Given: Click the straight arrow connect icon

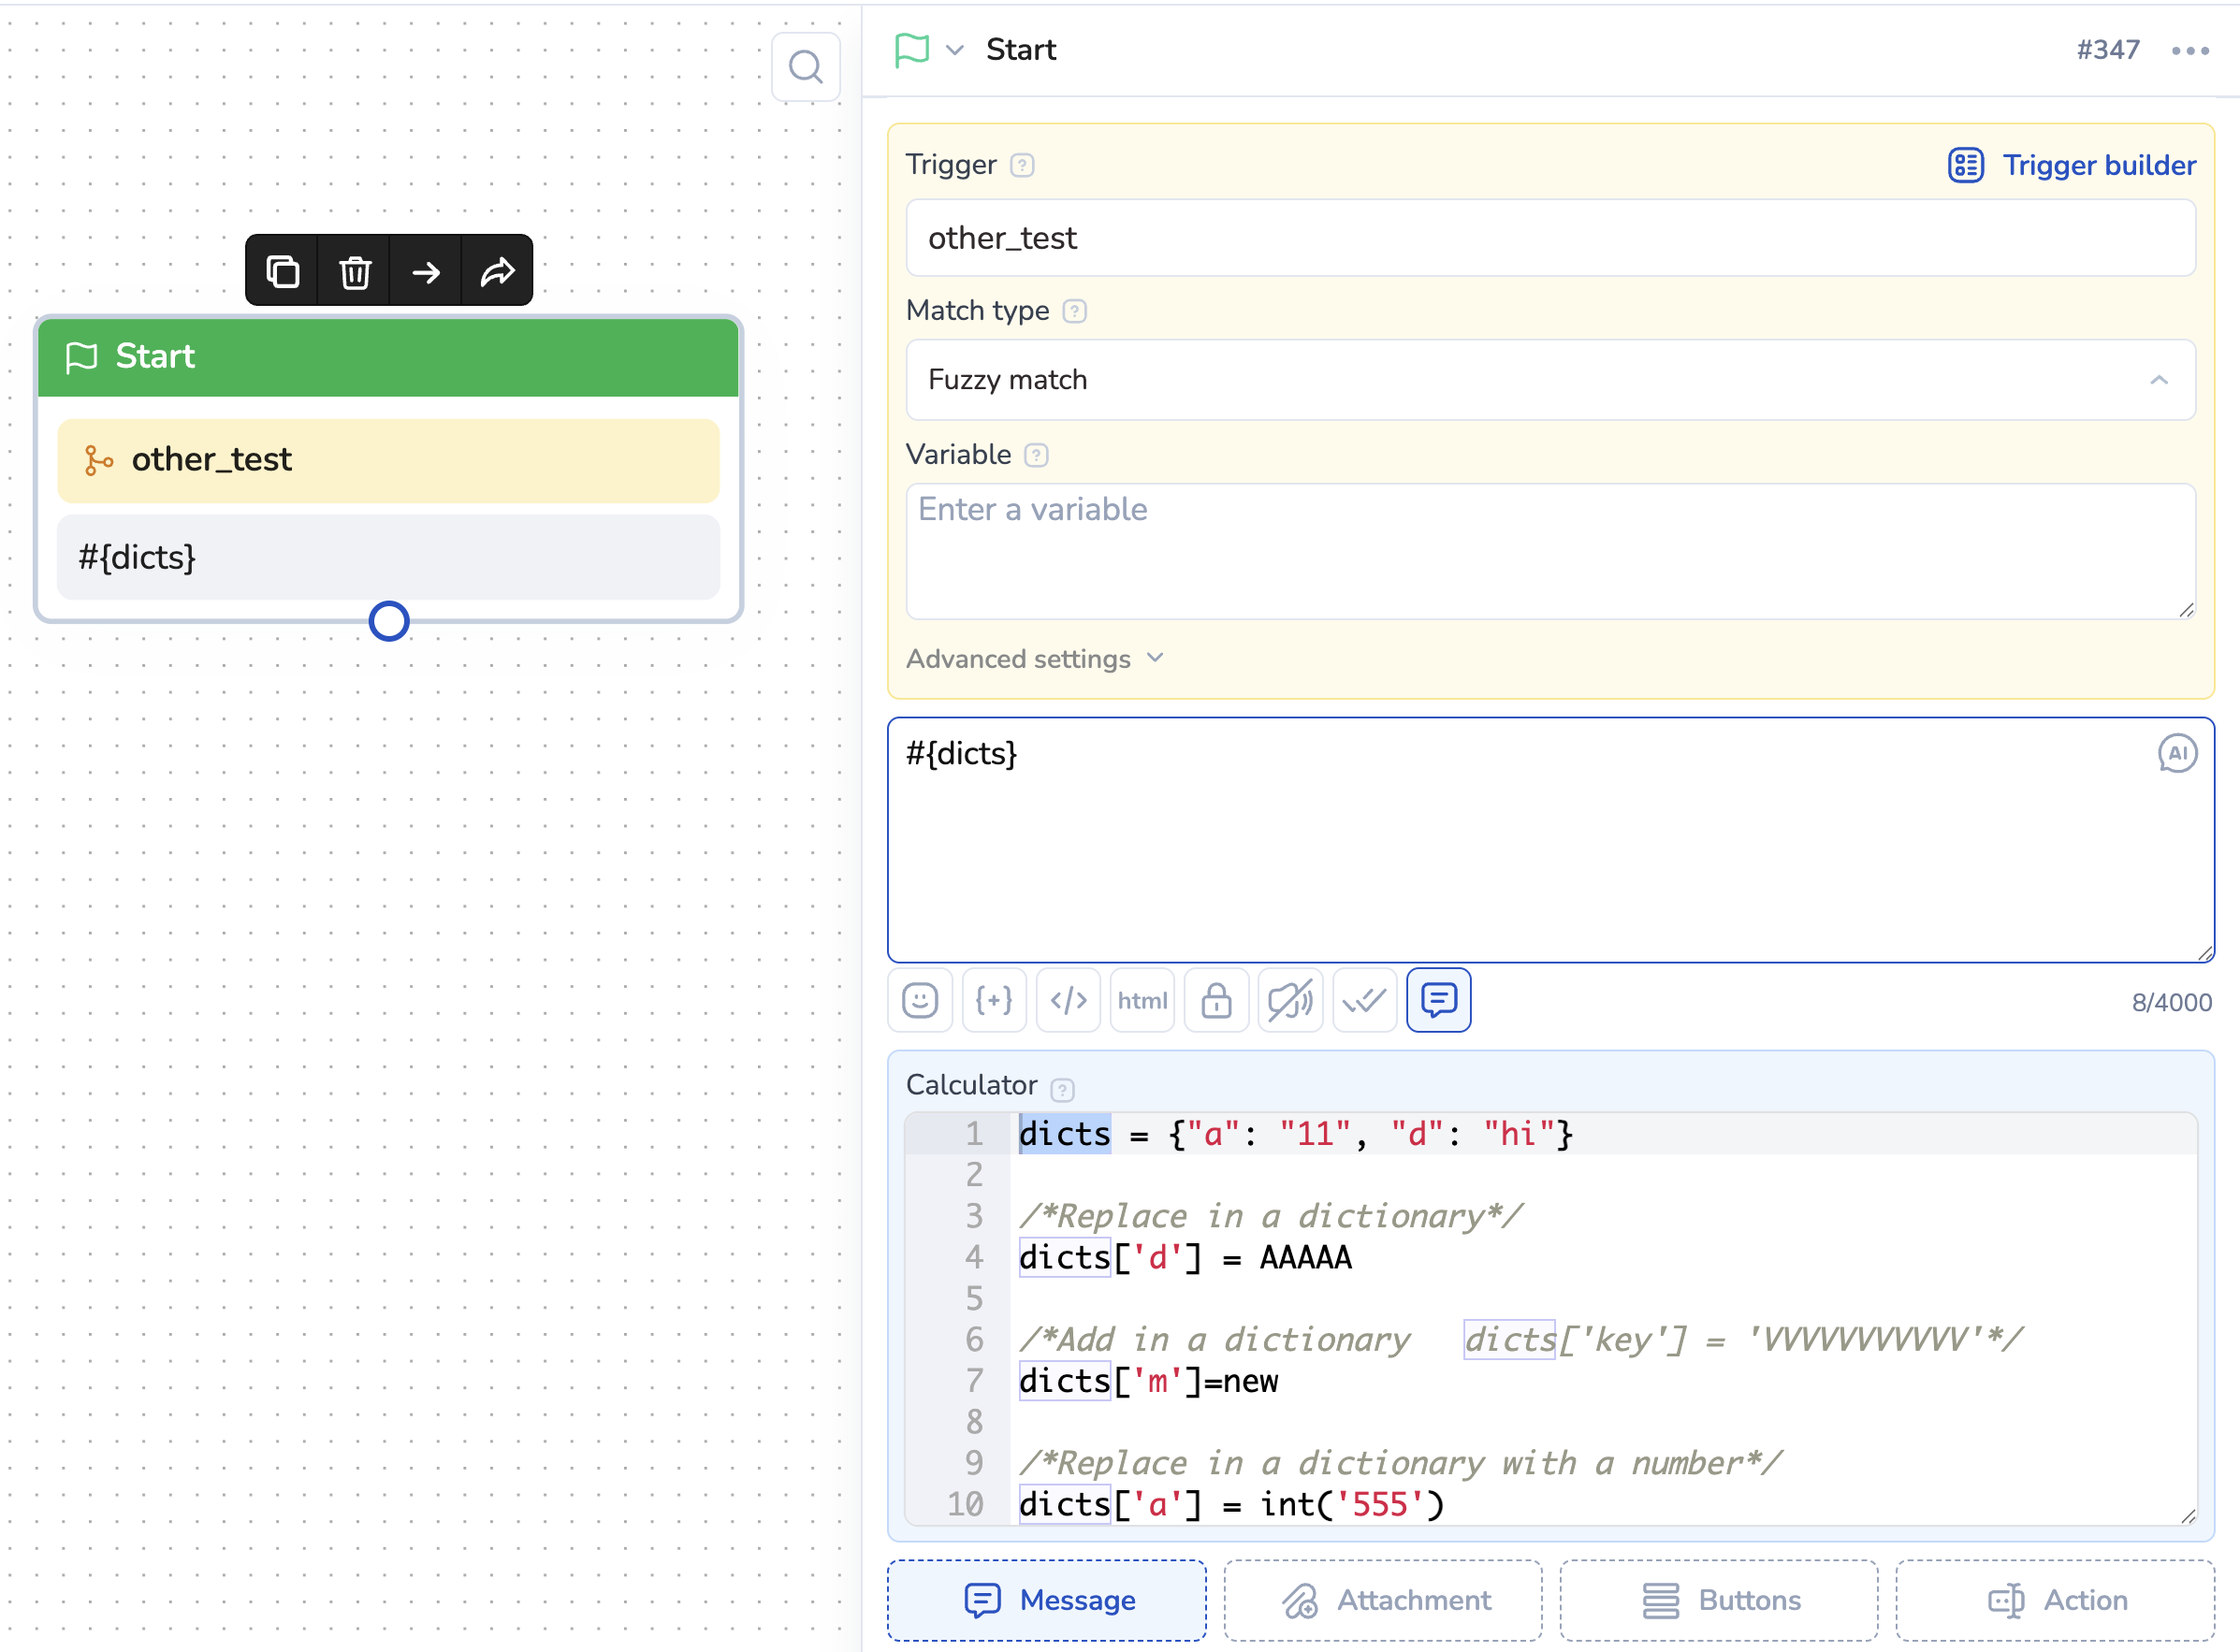Looking at the screenshot, I should click(426, 271).
